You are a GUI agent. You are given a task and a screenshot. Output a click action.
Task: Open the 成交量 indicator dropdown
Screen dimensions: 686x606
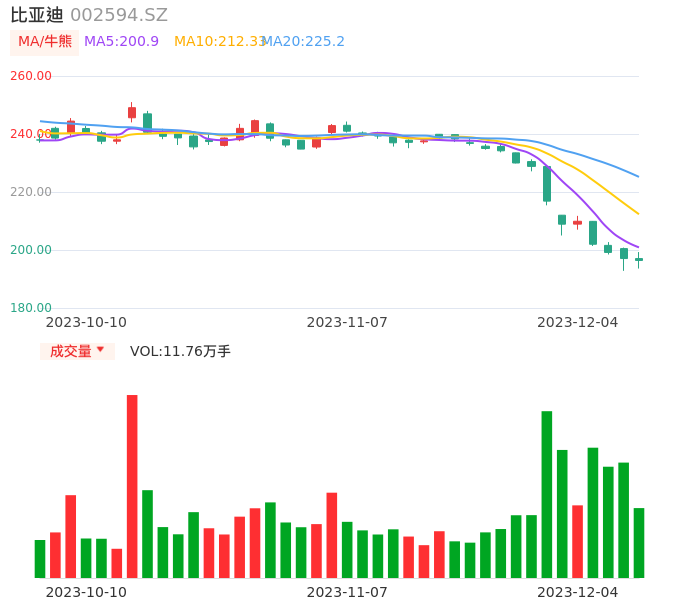pyautogui.click(x=77, y=351)
